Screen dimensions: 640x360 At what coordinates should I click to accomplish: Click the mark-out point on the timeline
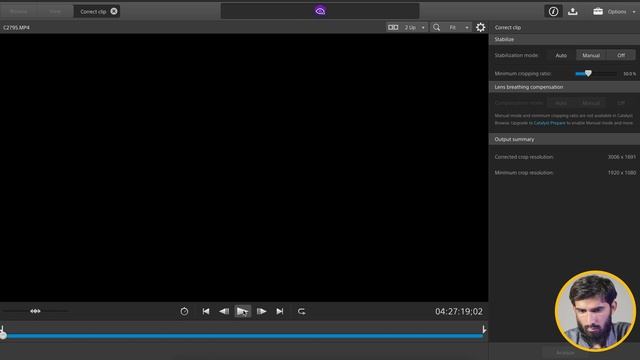click(484, 329)
